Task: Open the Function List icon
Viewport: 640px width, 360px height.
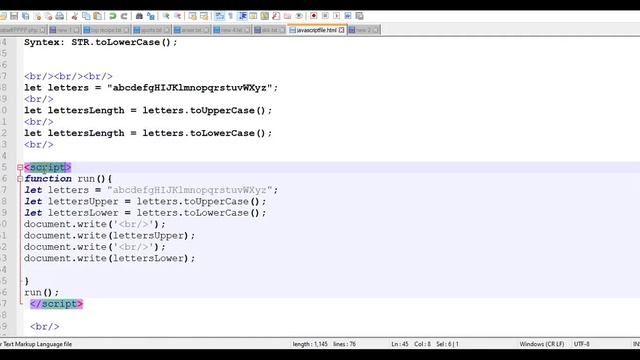Action: [276, 16]
